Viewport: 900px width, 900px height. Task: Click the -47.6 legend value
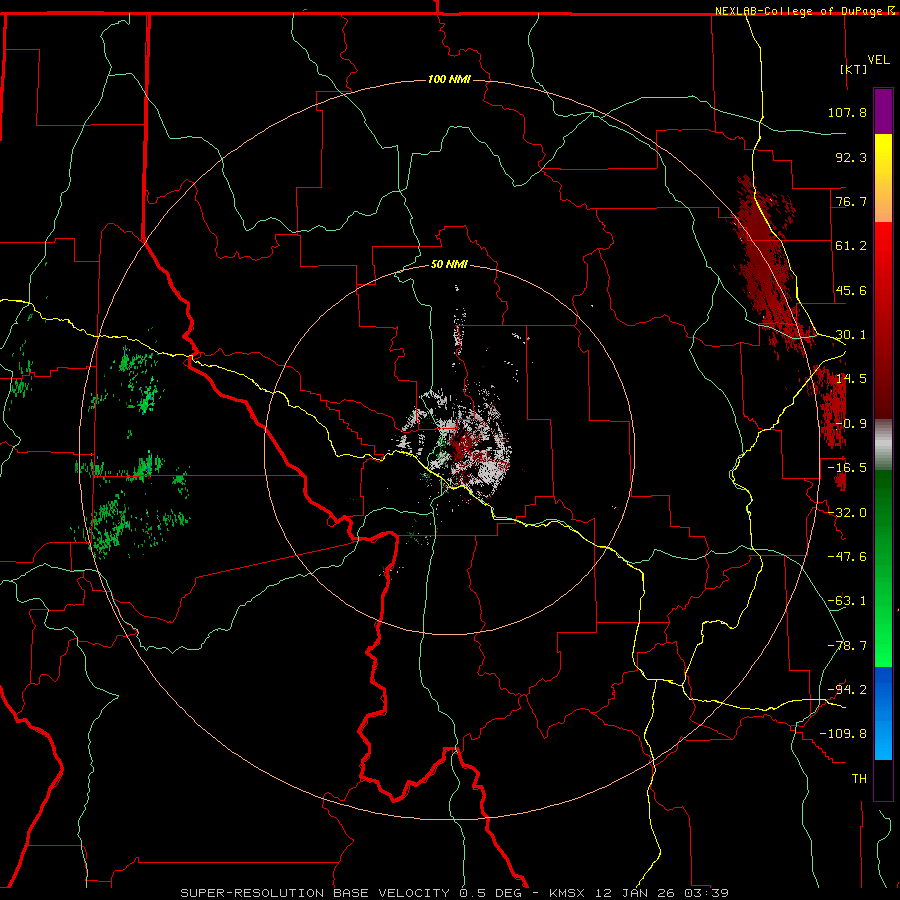[847, 557]
